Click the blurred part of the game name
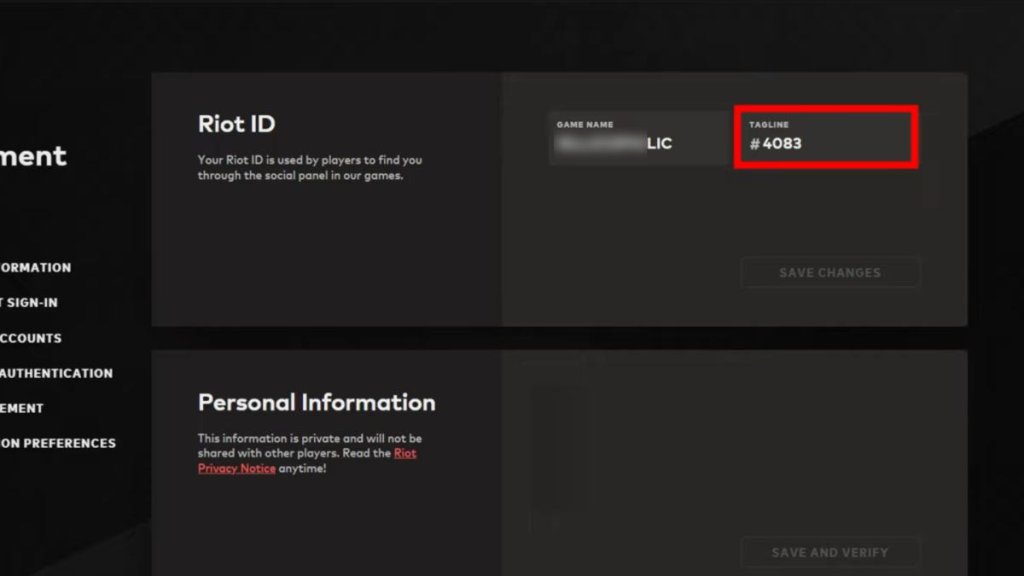This screenshot has height=576, width=1024. pos(600,144)
